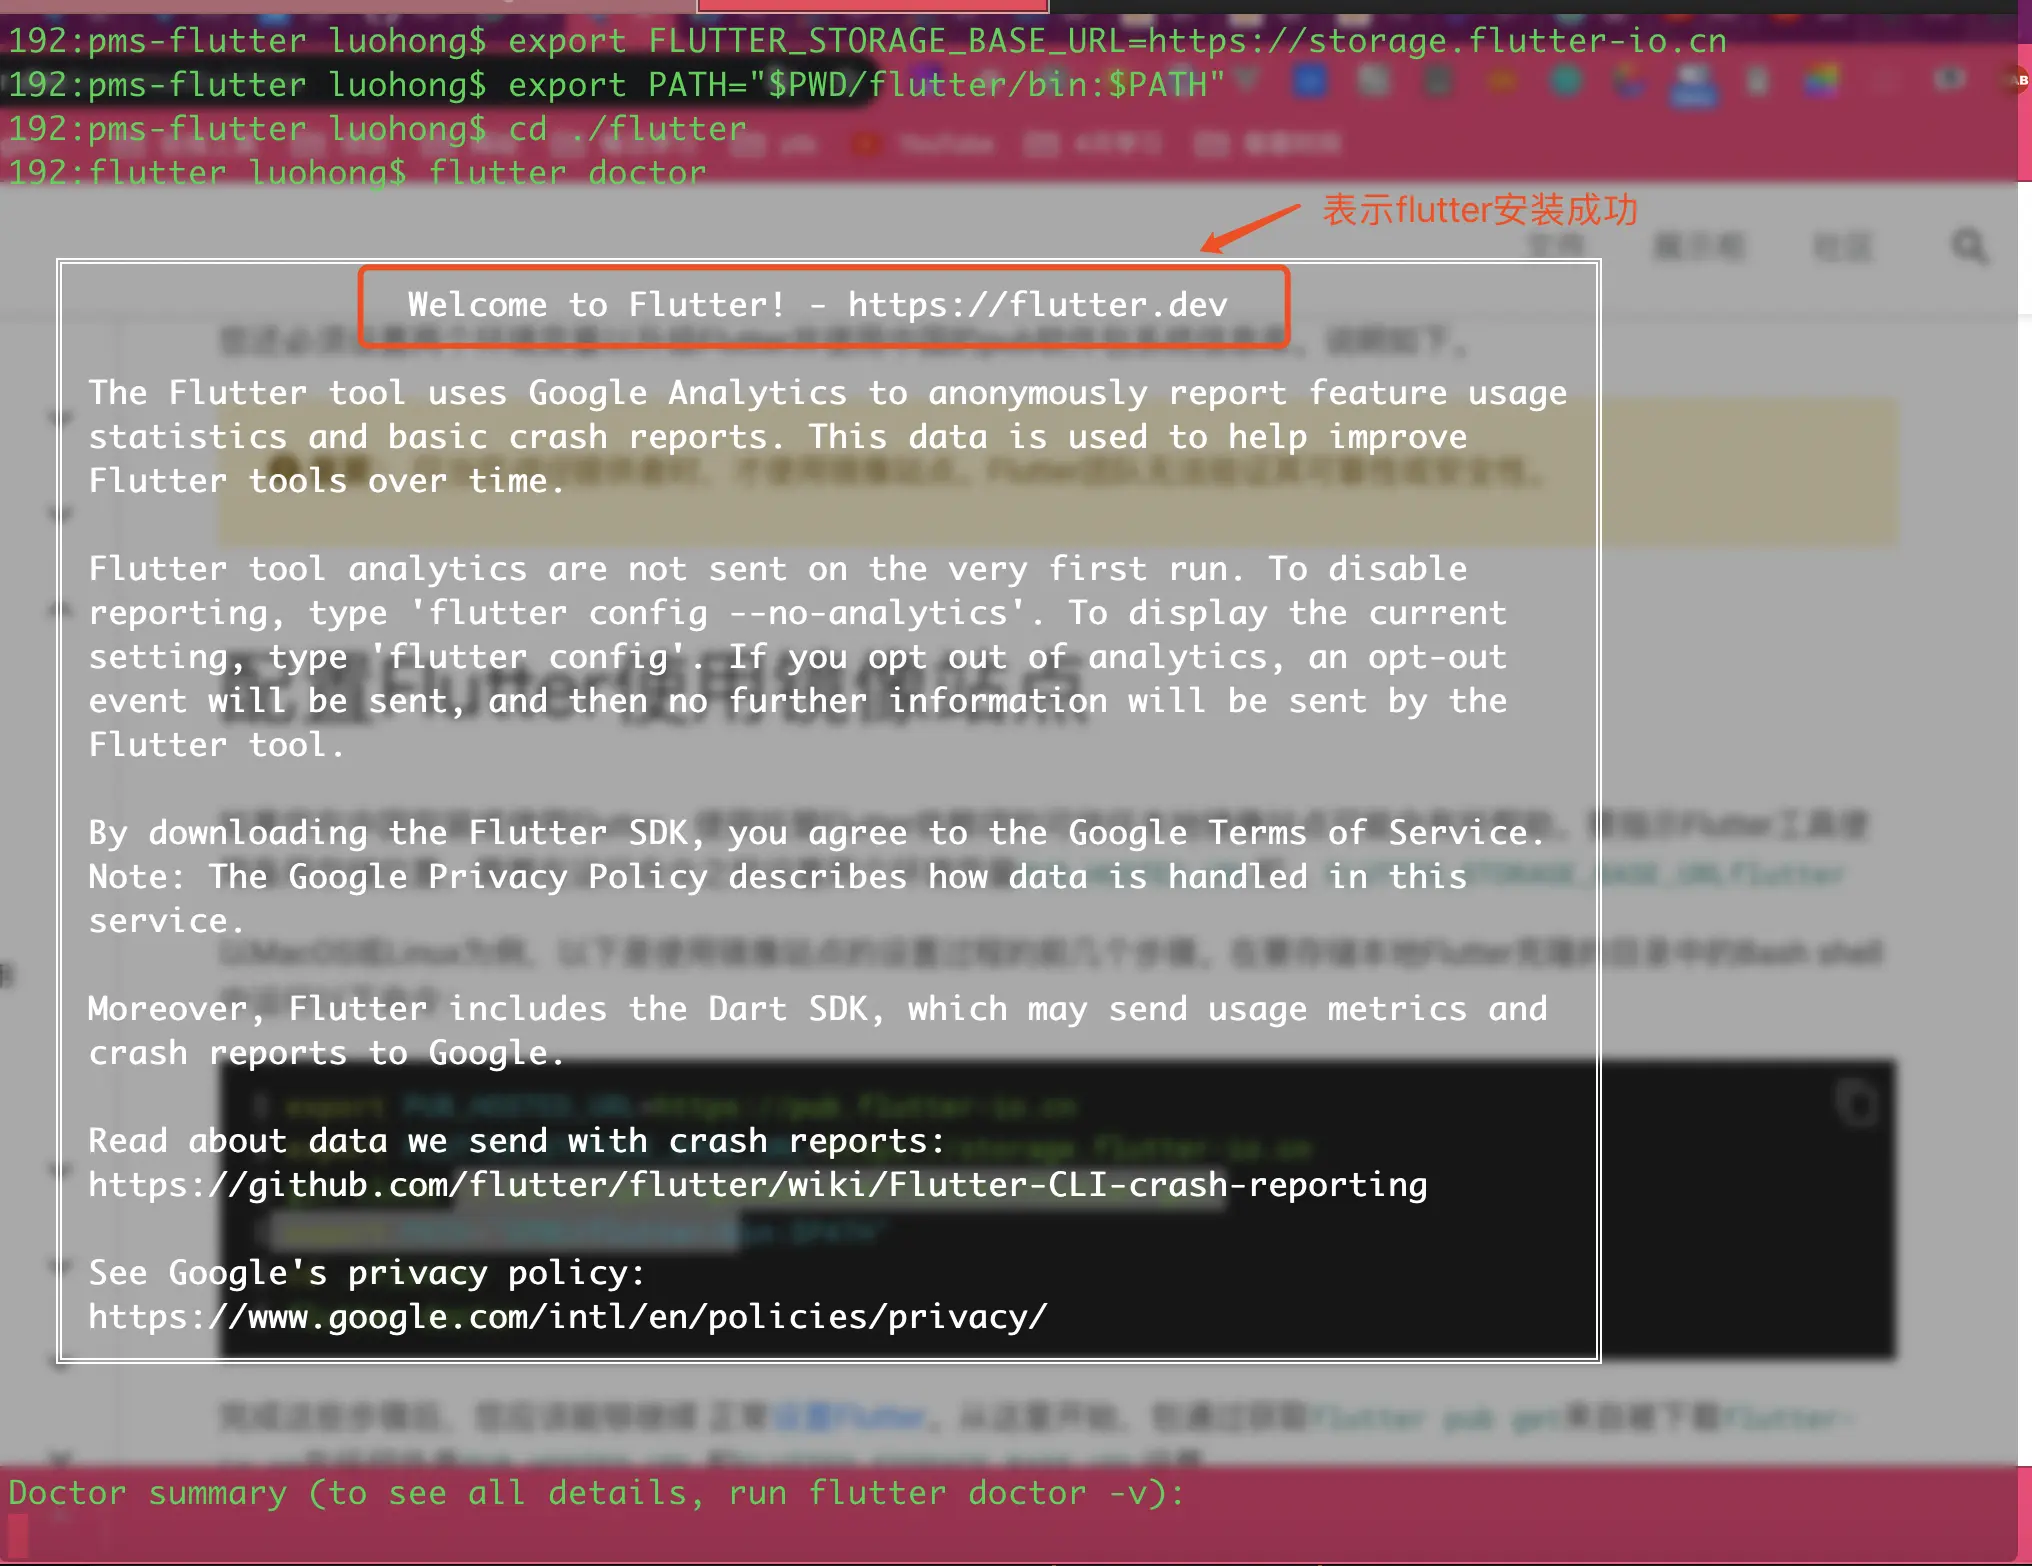Click the orange arrow annotation
The image size is (2032, 1566).
point(1250,228)
